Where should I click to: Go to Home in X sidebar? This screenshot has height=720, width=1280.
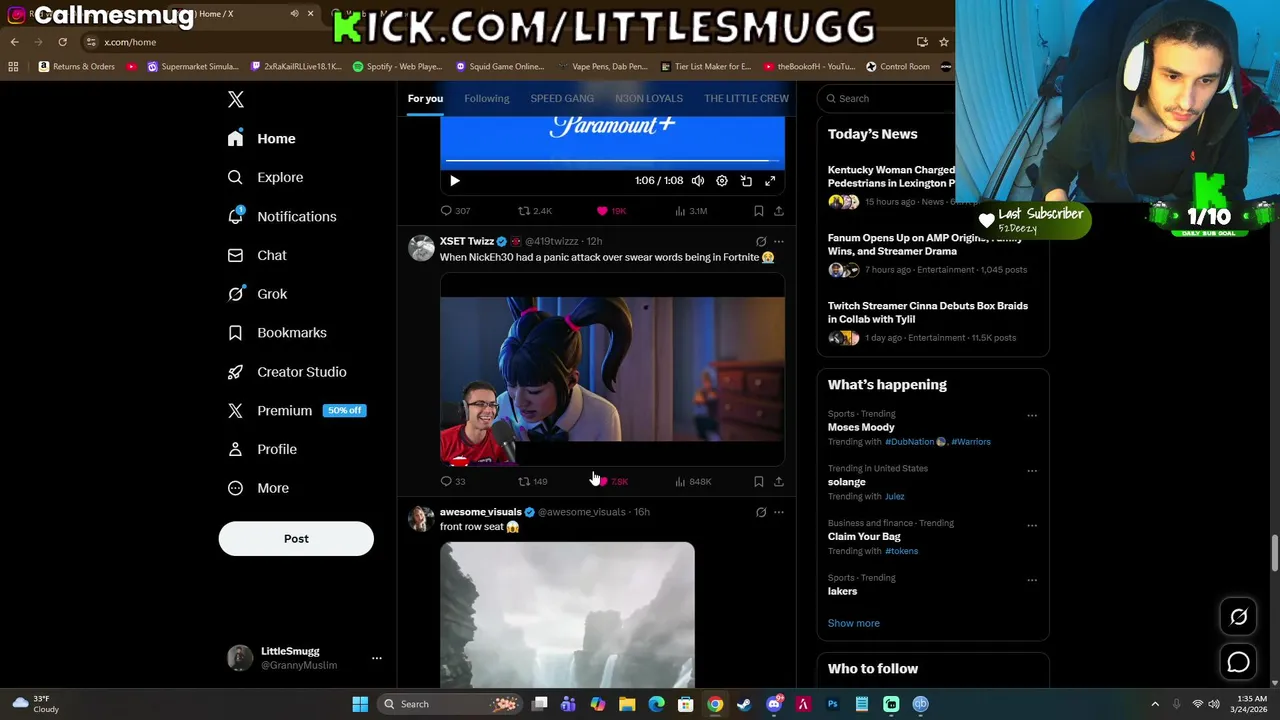tap(262, 139)
